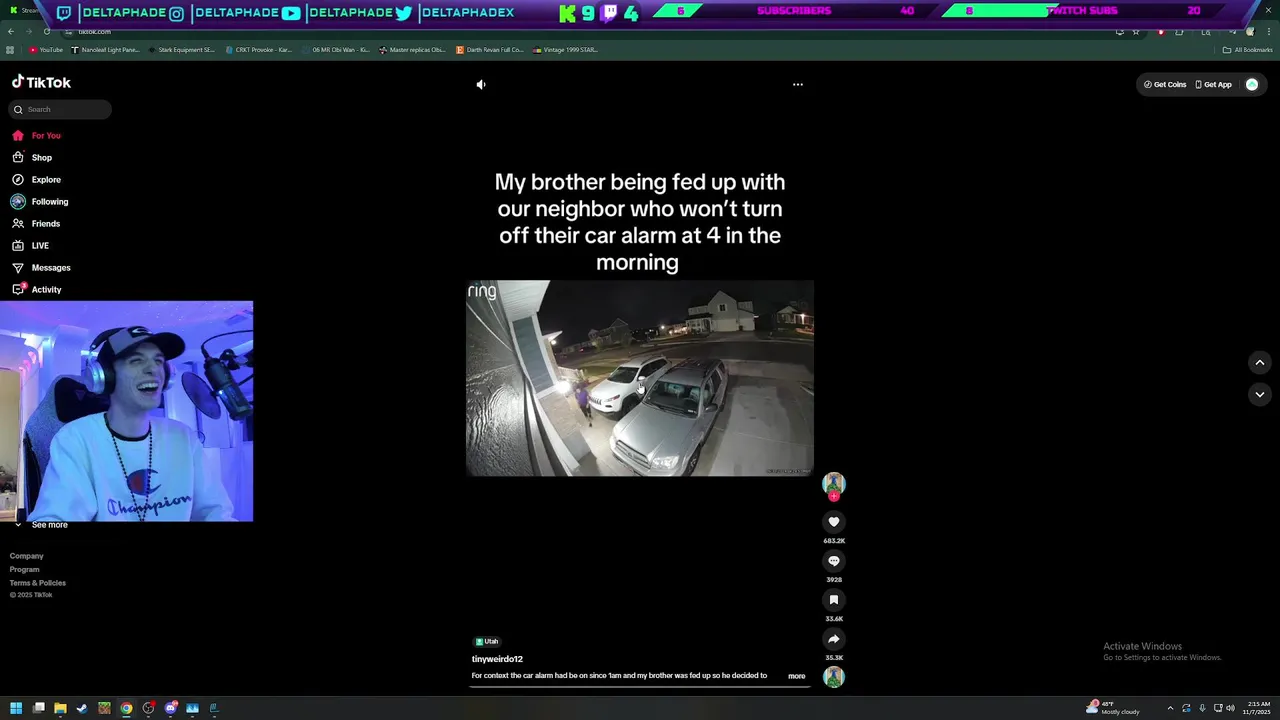
Task: Open Task View on taskbar
Action: click(38, 708)
